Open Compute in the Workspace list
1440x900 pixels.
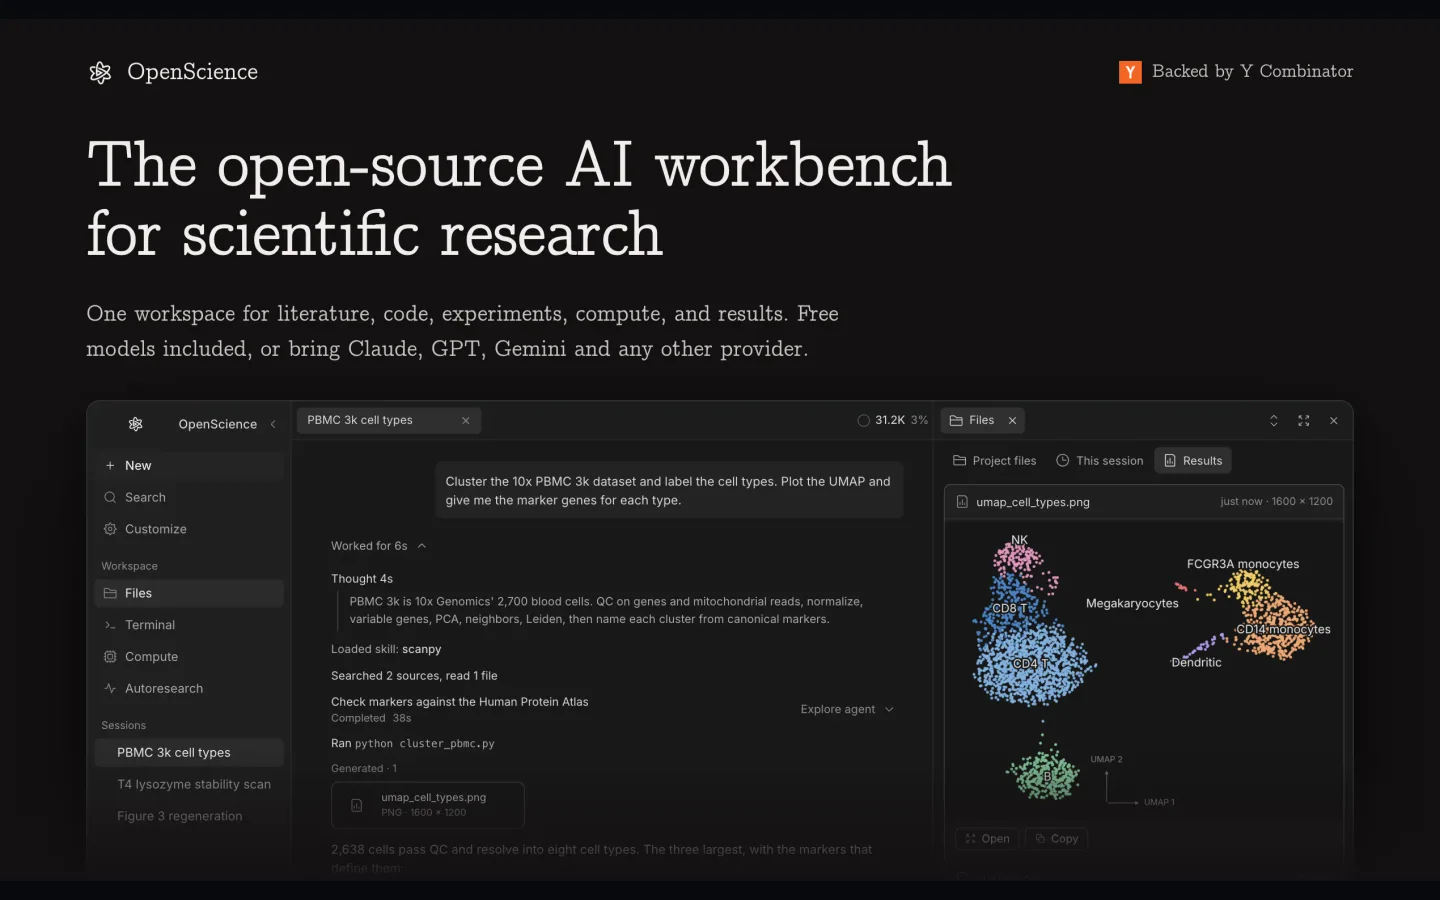189,657
